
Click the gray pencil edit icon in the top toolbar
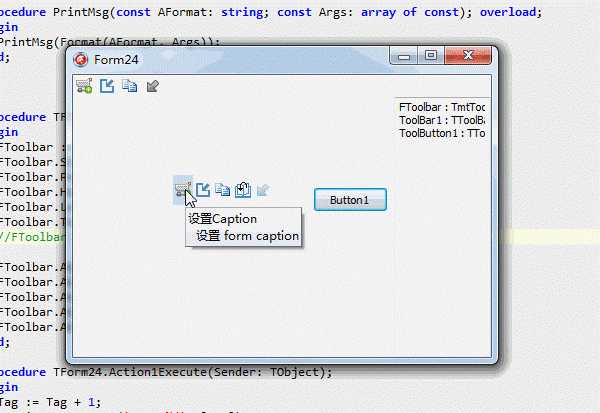tap(152, 86)
